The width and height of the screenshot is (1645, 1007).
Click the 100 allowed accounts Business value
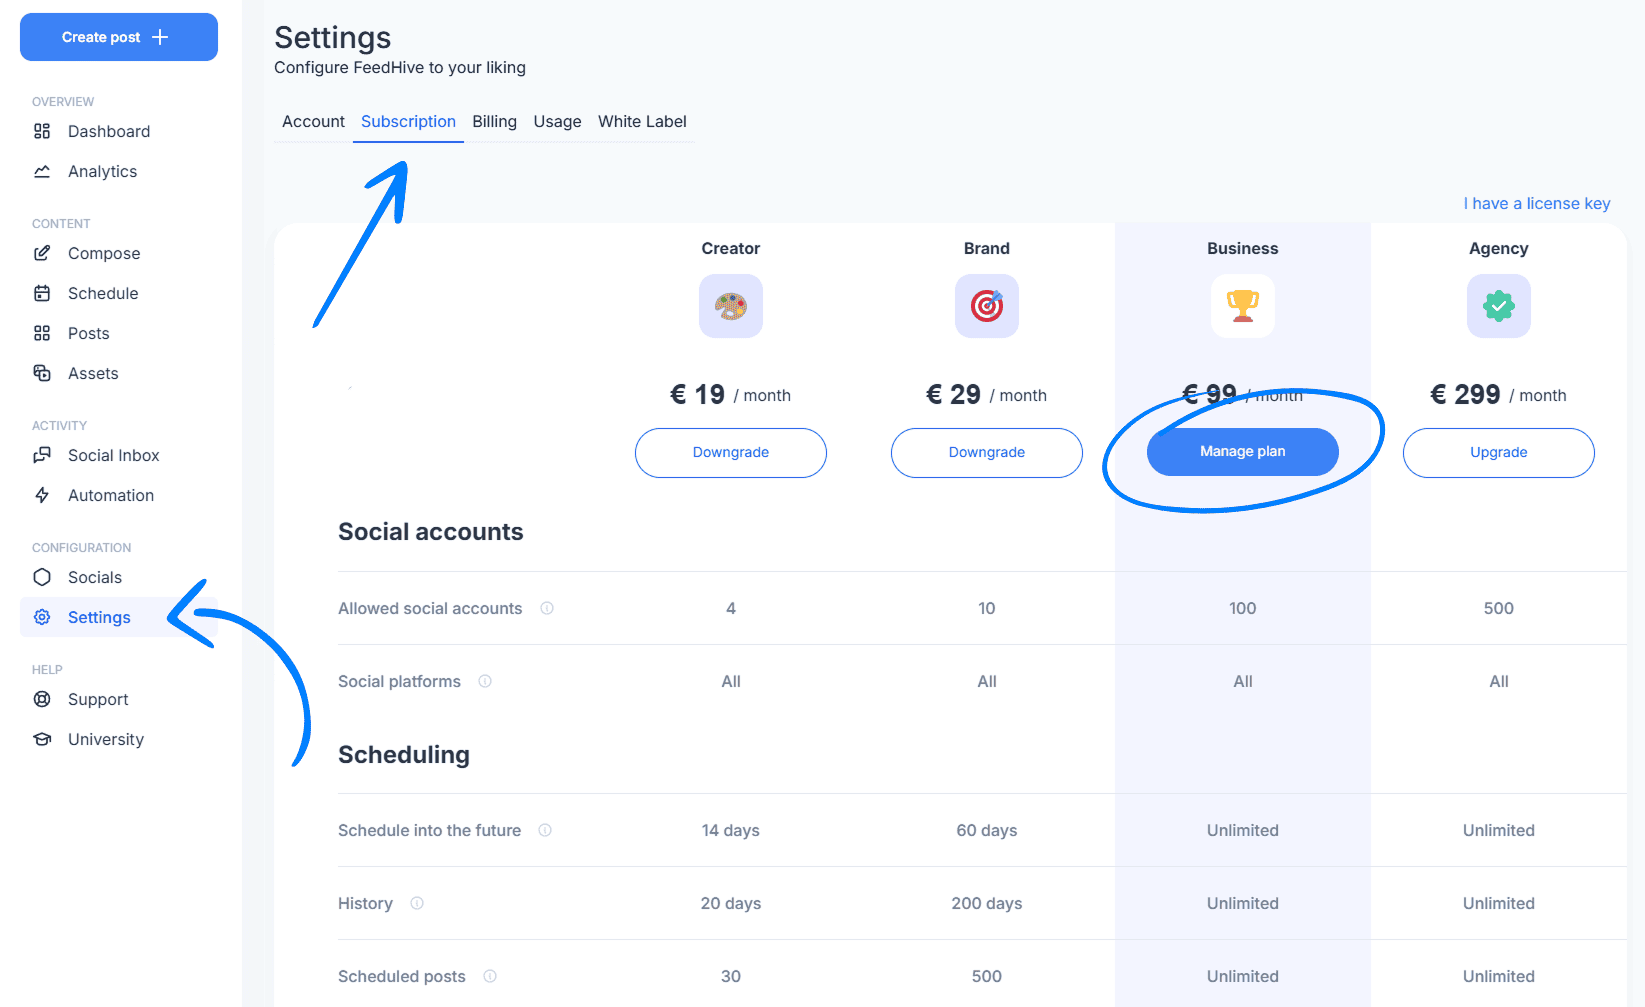tap(1243, 608)
